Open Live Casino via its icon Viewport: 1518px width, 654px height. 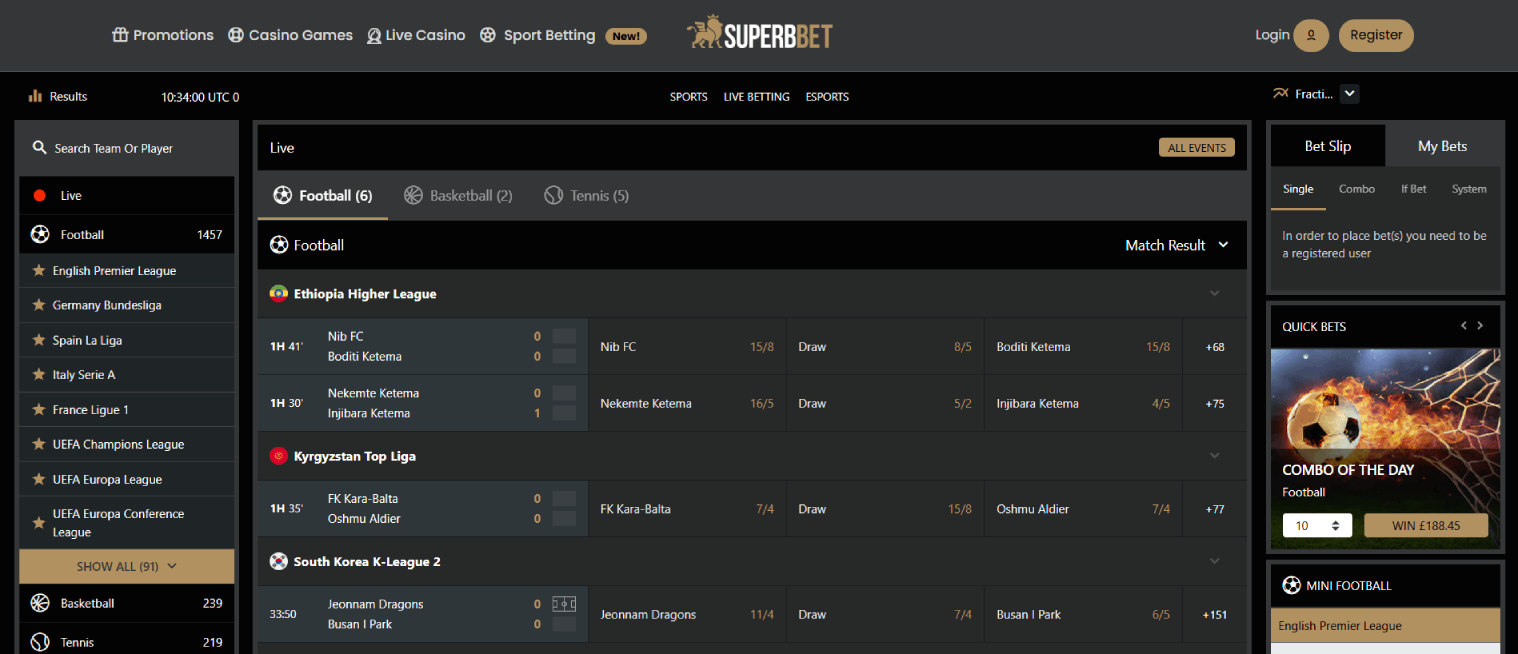click(x=372, y=35)
